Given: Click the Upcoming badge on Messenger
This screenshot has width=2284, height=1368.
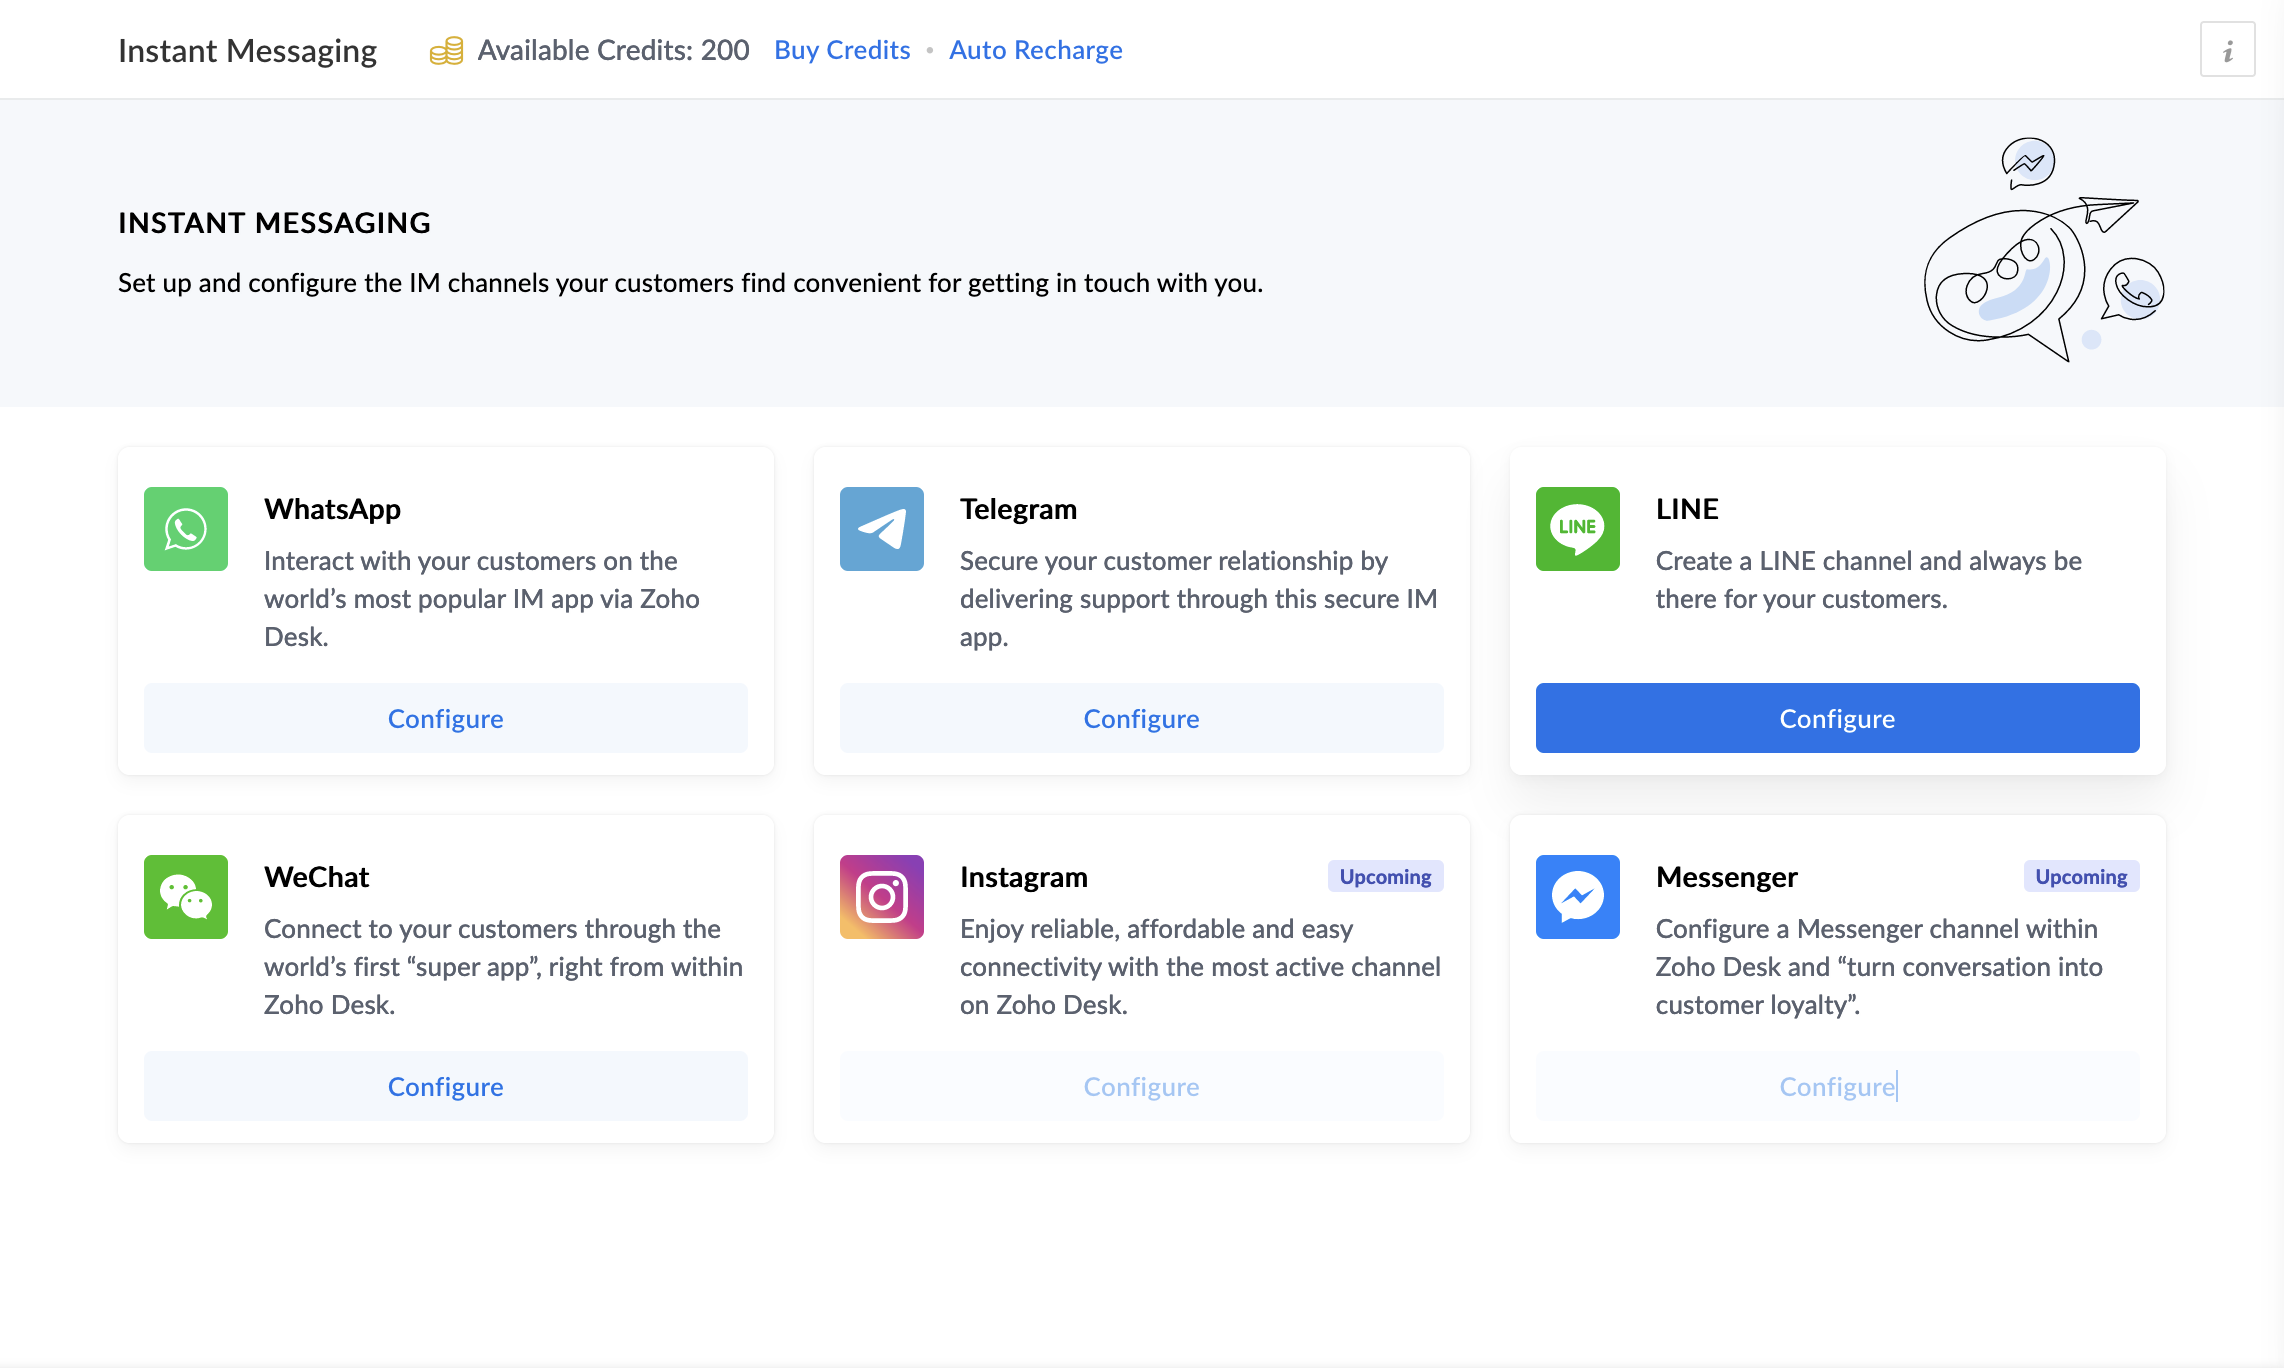Looking at the screenshot, I should pyautogui.click(x=2081, y=877).
